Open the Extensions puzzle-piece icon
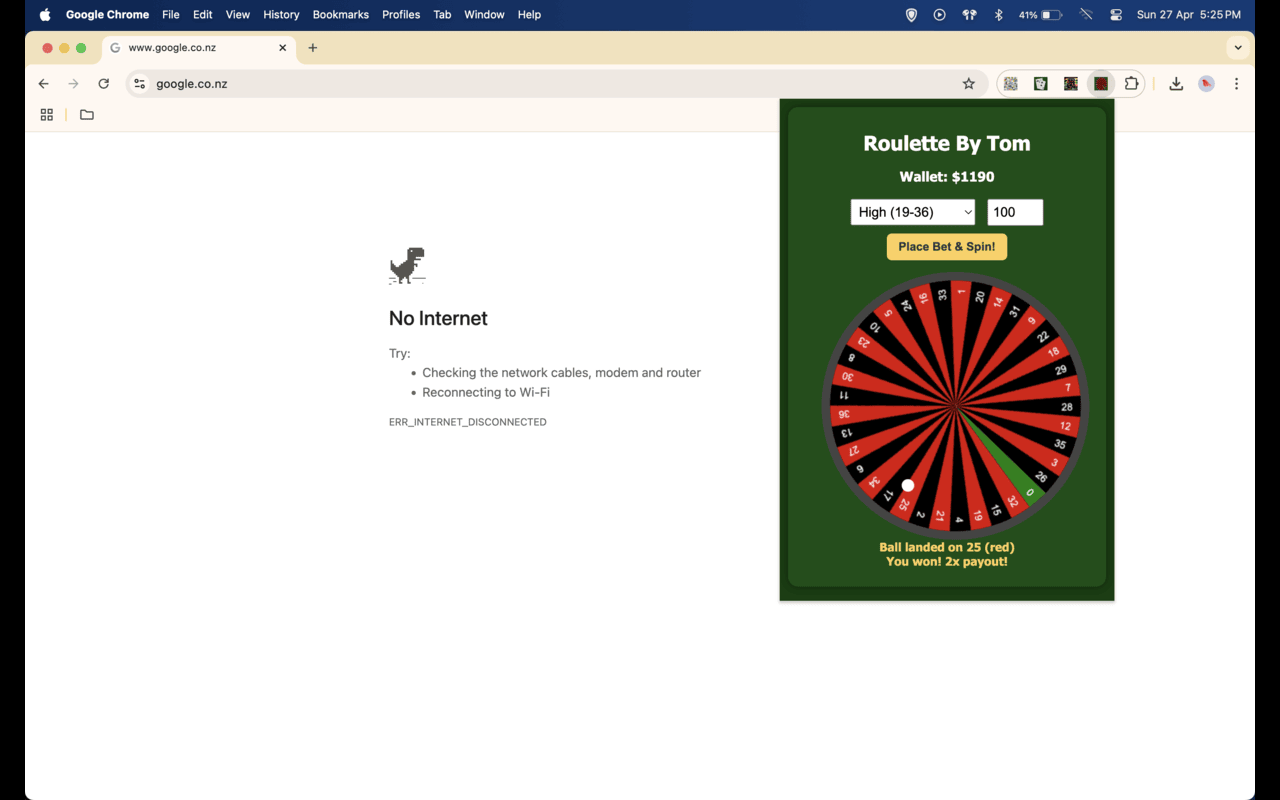1280x800 pixels. pyautogui.click(x=1131, y=83)
